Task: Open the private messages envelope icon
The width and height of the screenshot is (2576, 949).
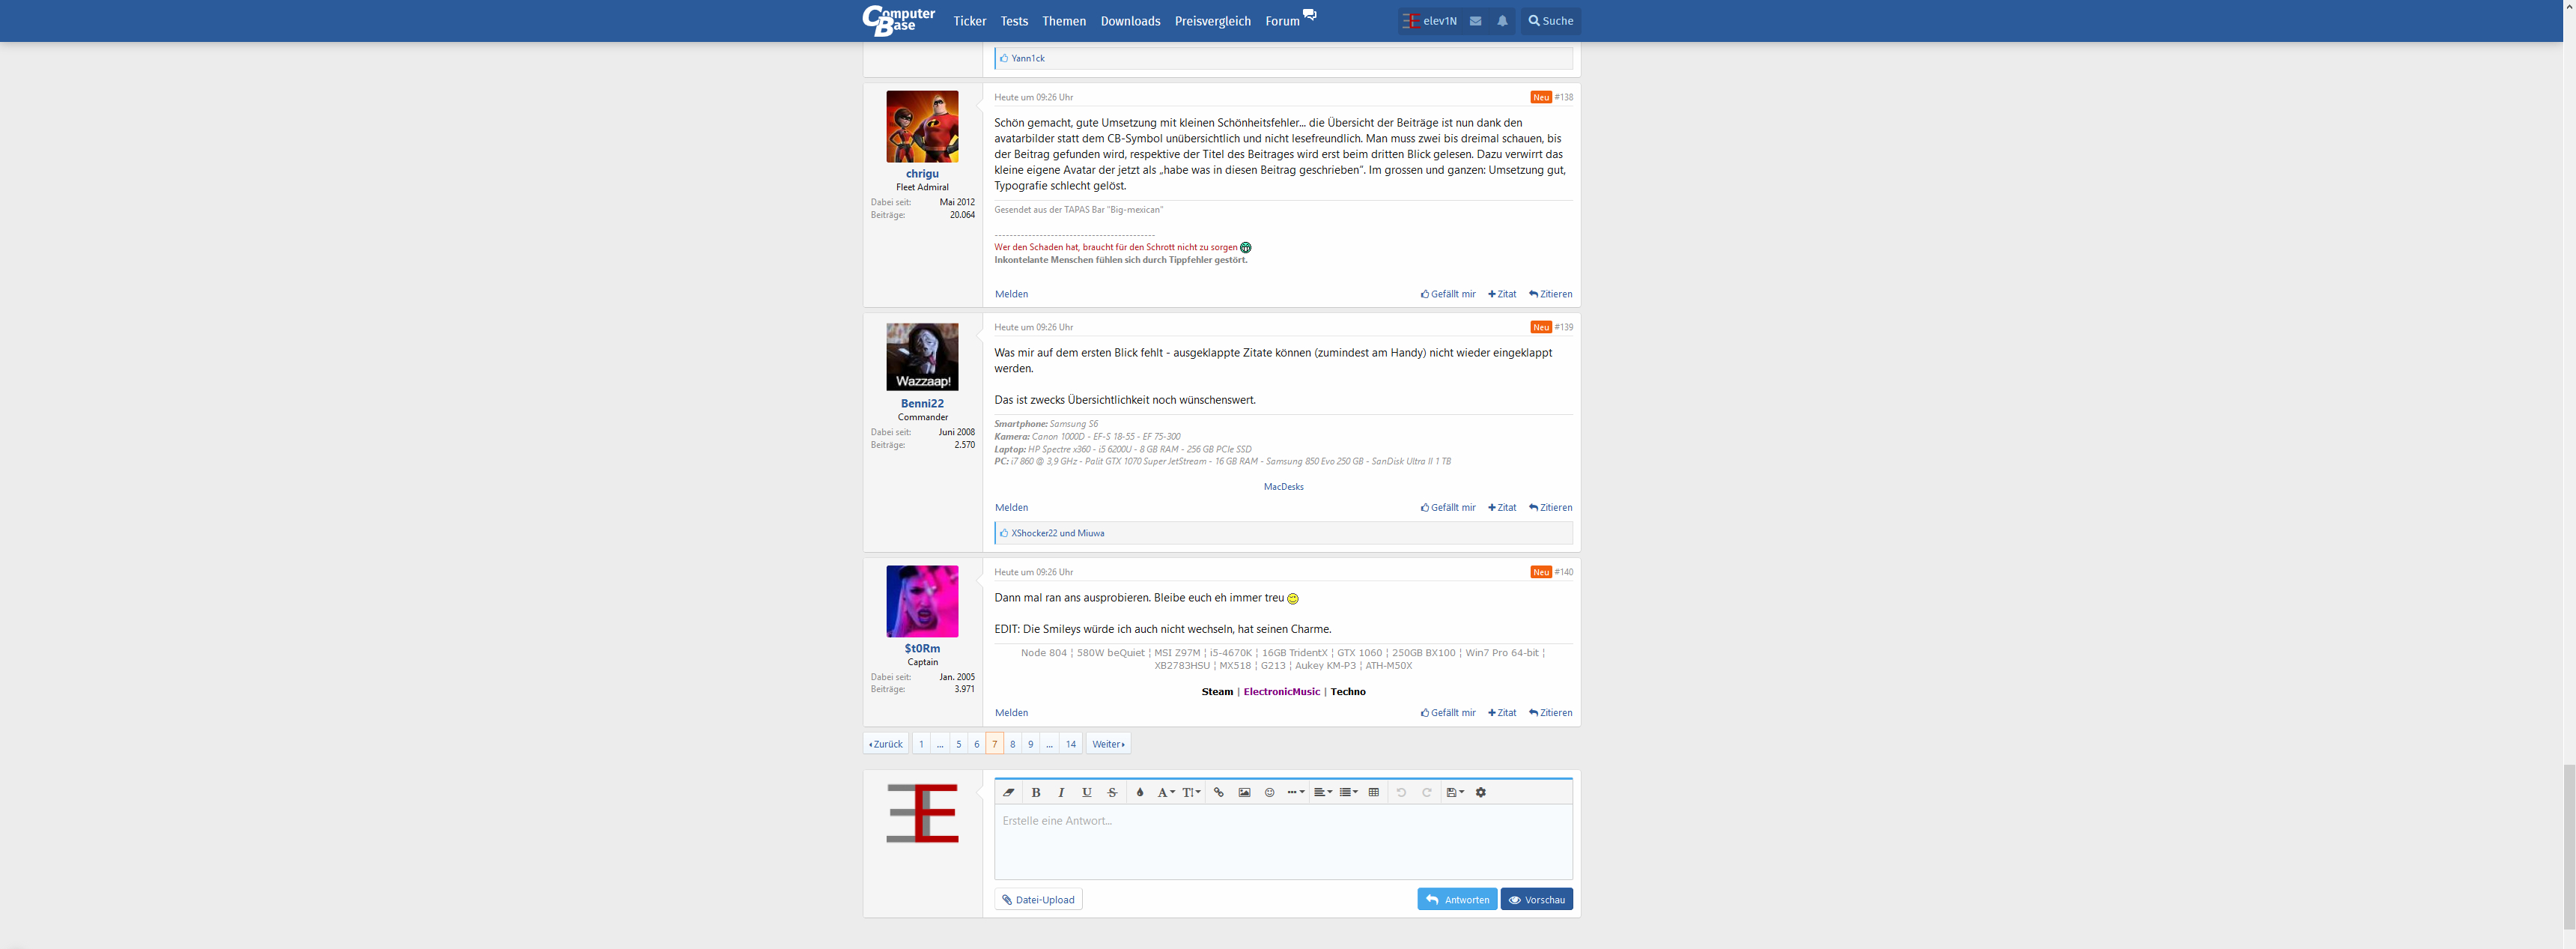Action: pos(1475,21)
